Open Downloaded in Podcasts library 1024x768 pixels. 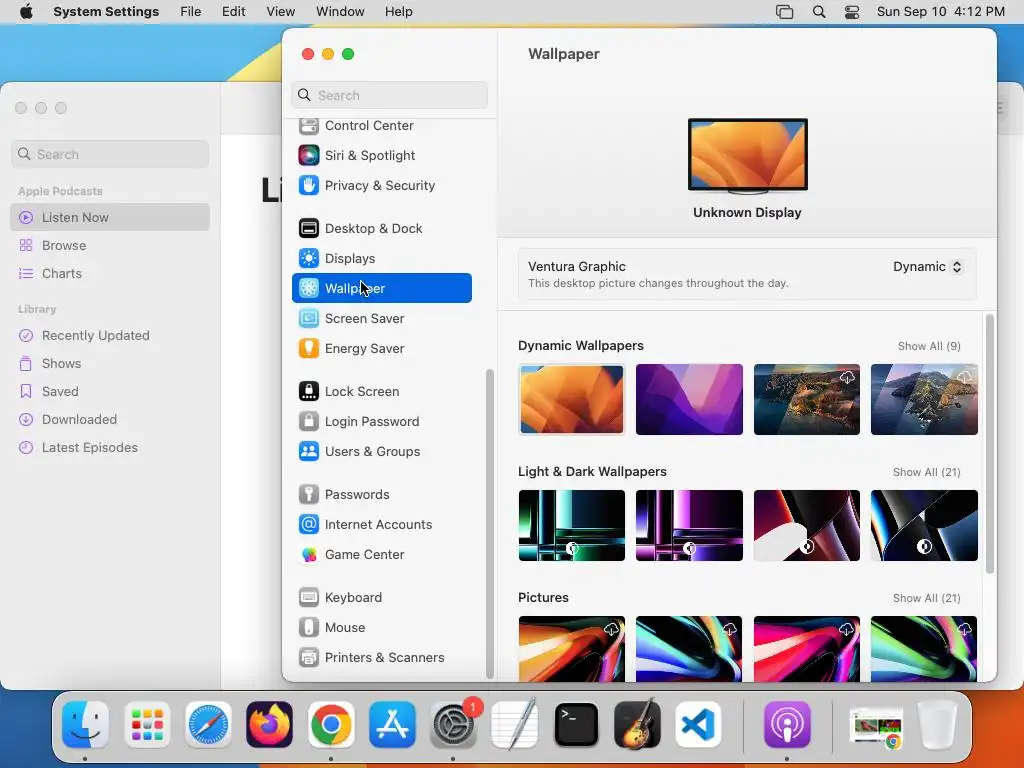click(110, 420)
